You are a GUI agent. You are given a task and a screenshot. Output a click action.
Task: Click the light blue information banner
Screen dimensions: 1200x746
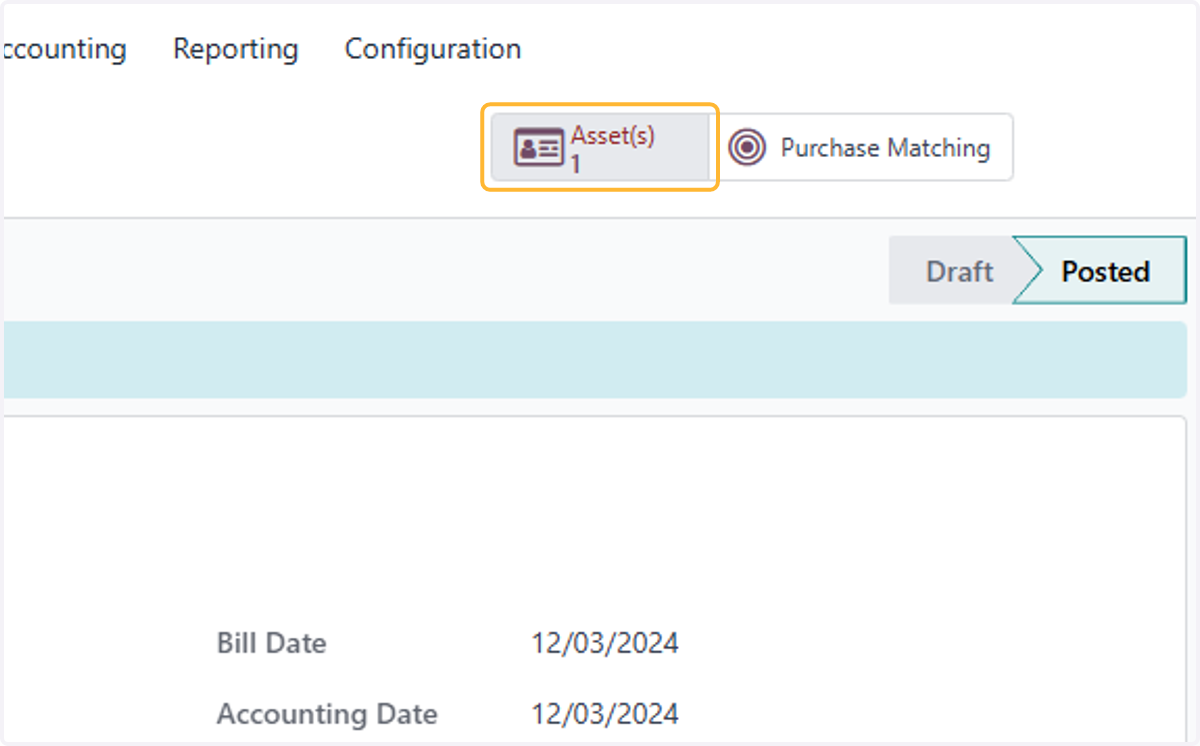(594, 360)
